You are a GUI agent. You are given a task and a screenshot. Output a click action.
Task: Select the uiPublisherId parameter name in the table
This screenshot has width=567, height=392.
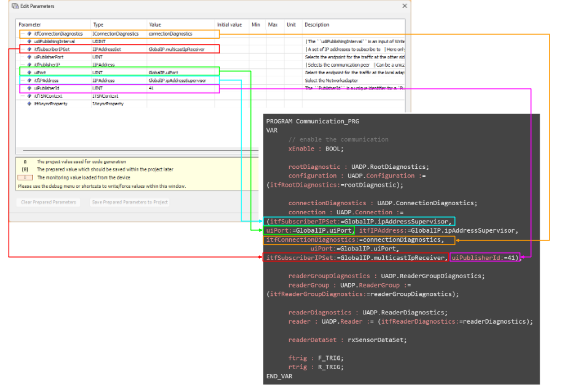pos(47,88)
